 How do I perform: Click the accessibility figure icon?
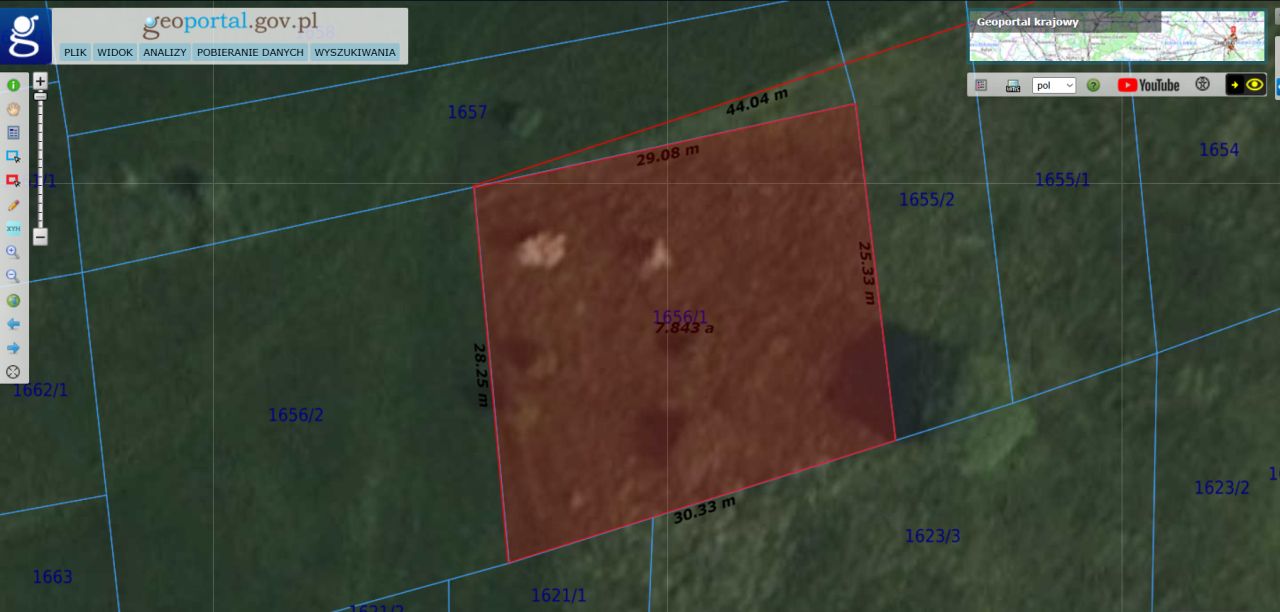(x=1203, y=85)
